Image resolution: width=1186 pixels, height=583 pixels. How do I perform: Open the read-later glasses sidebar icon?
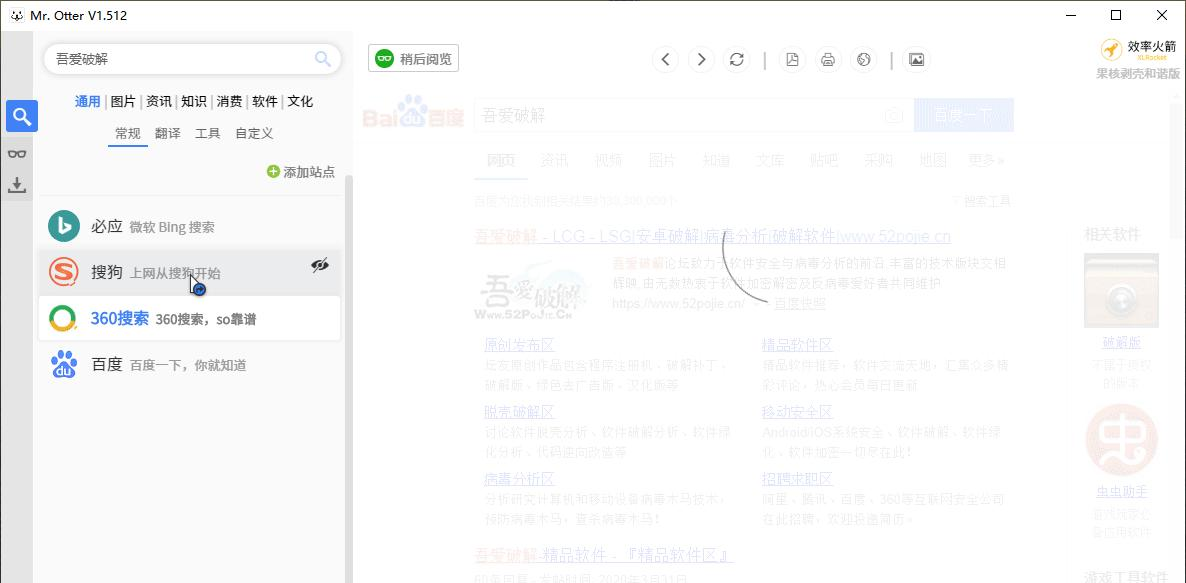pos(17,154)
